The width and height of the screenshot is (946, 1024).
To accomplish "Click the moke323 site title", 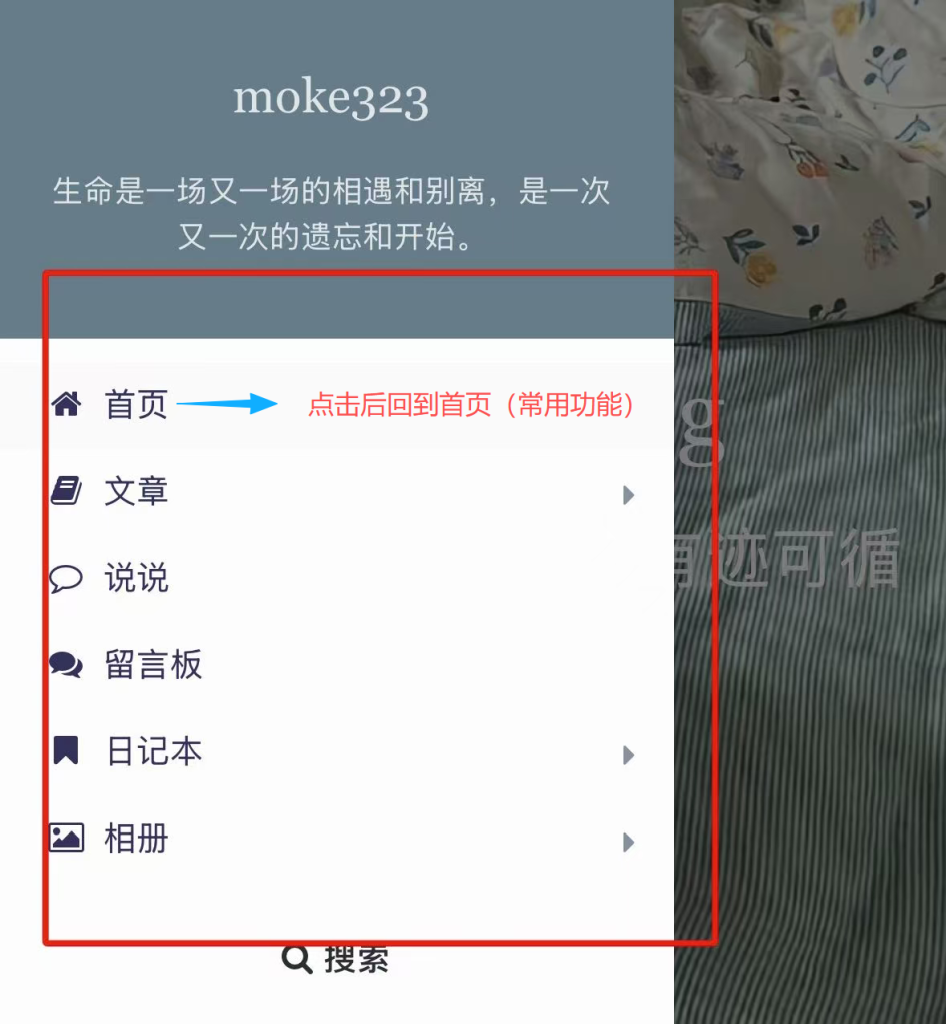I will [331, 99].
